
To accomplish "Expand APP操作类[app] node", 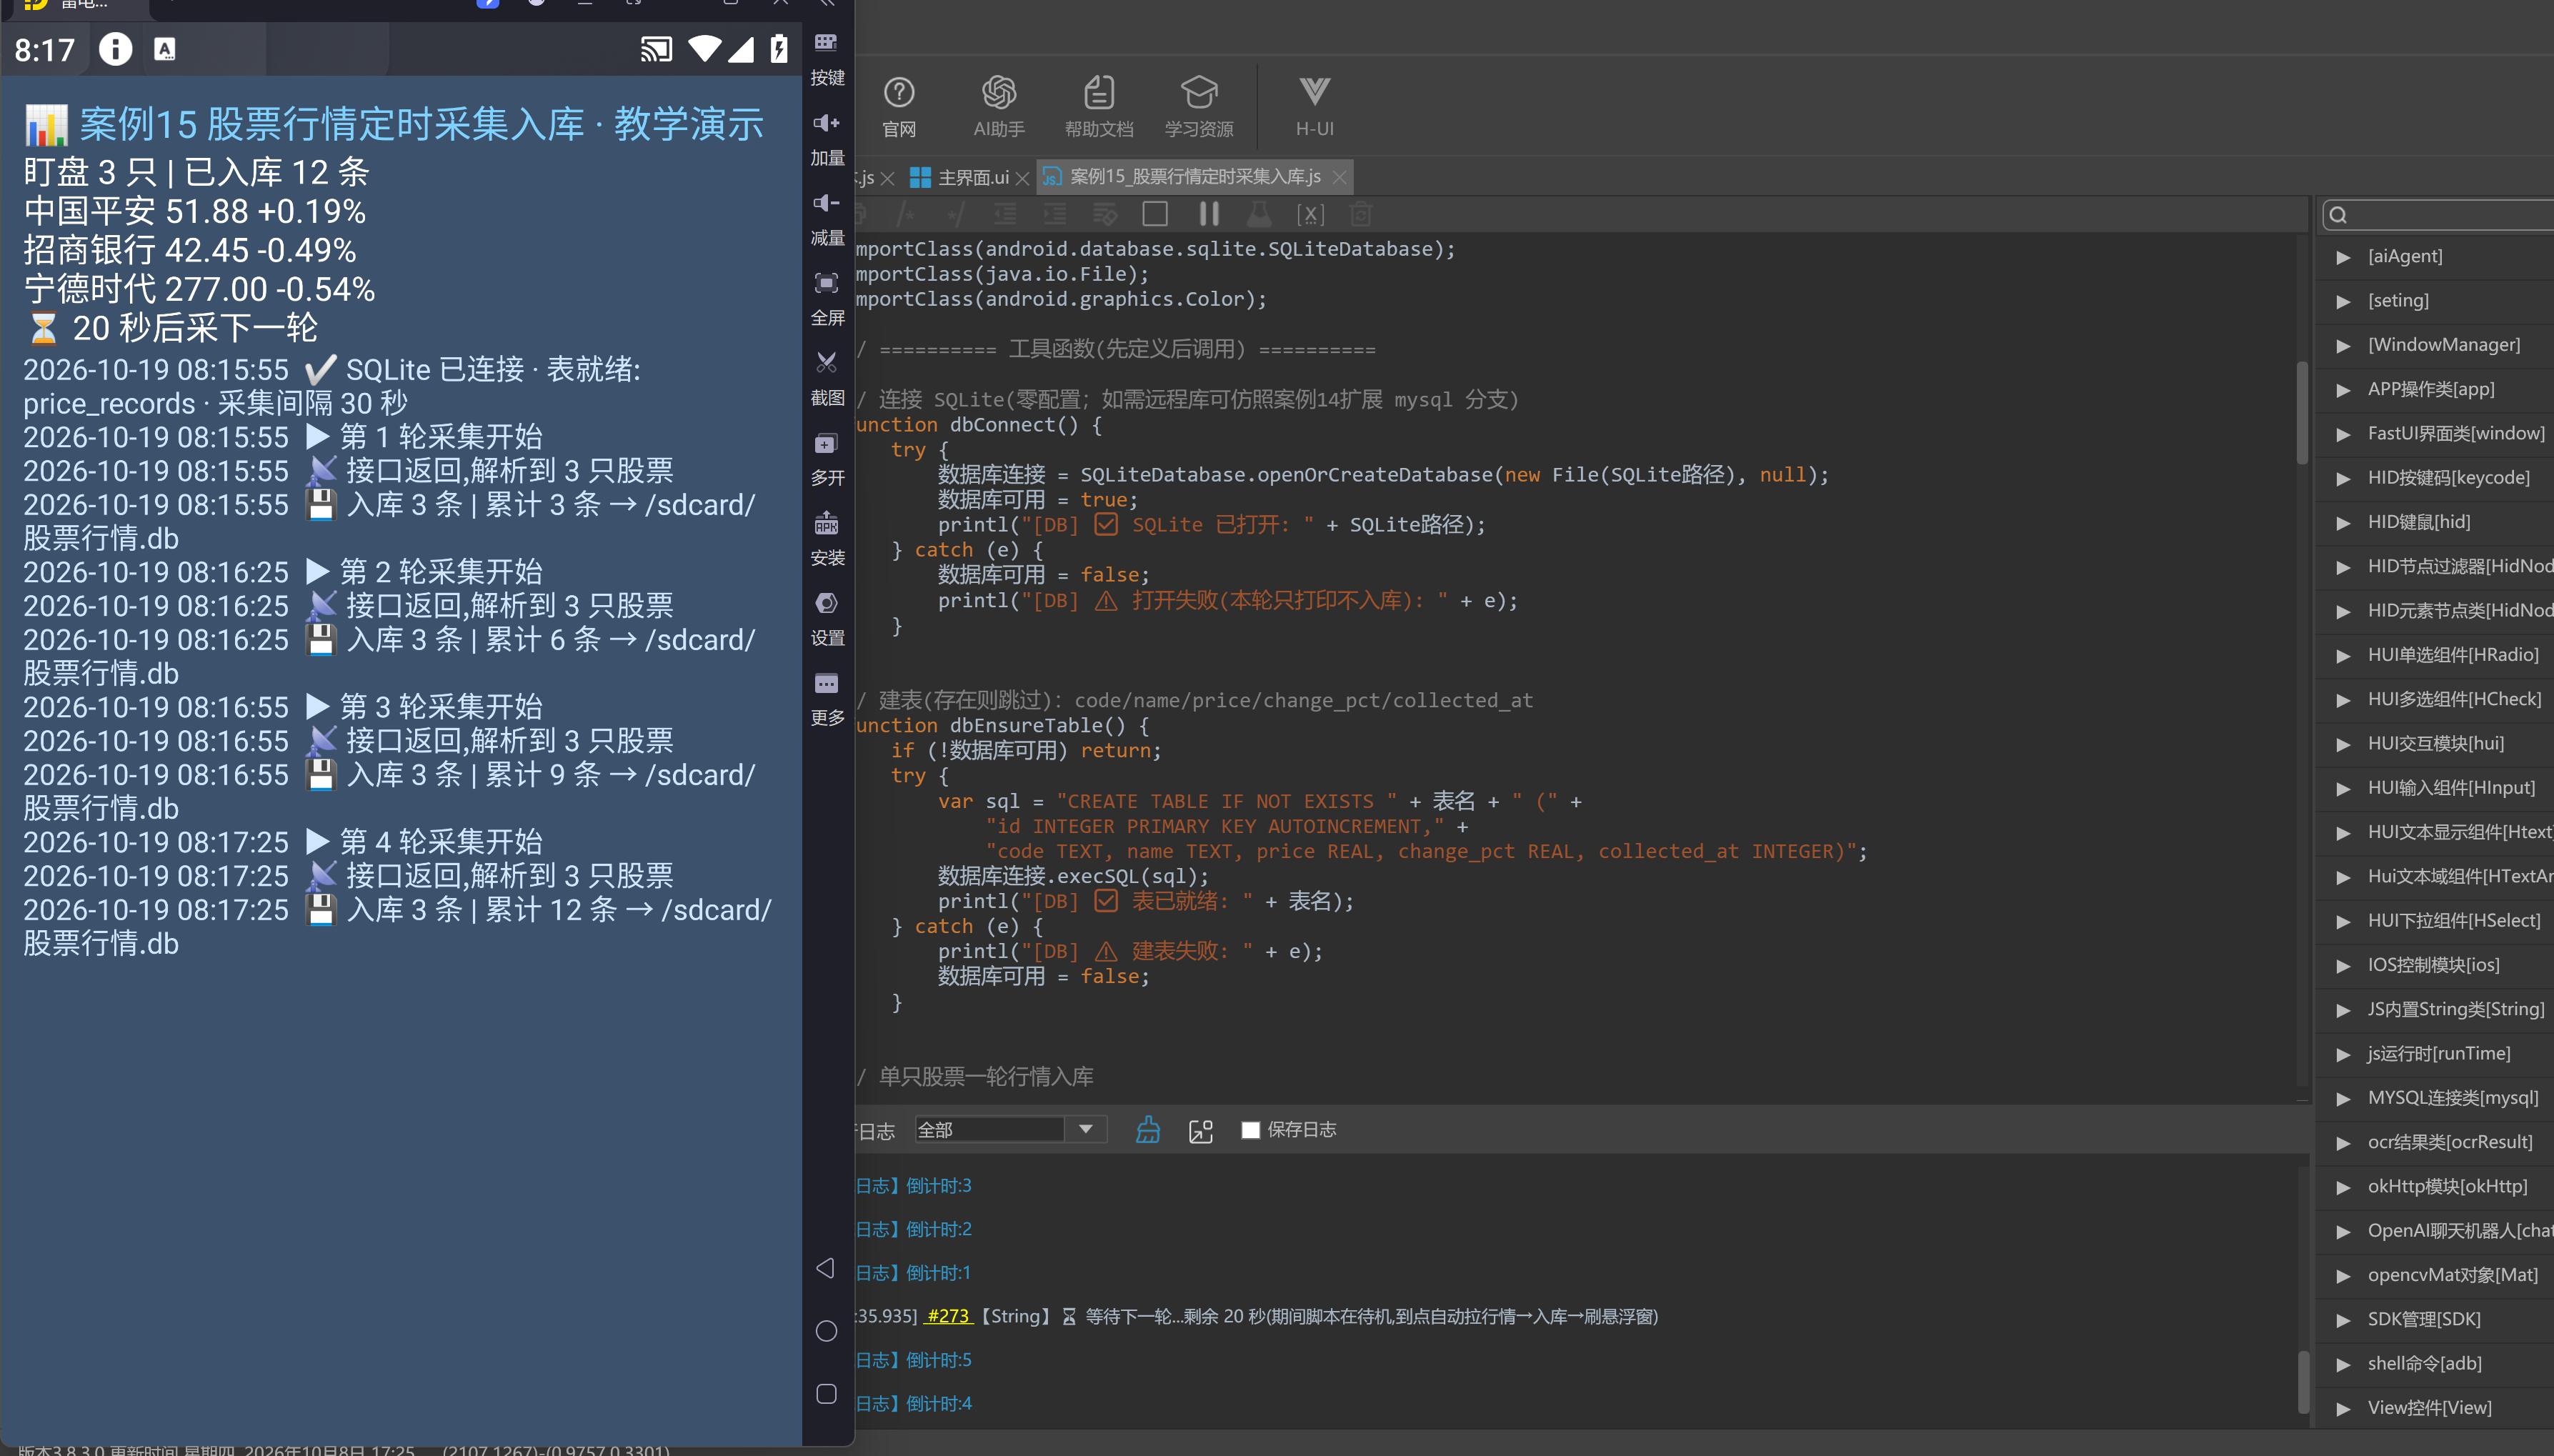I will 2343,390.
